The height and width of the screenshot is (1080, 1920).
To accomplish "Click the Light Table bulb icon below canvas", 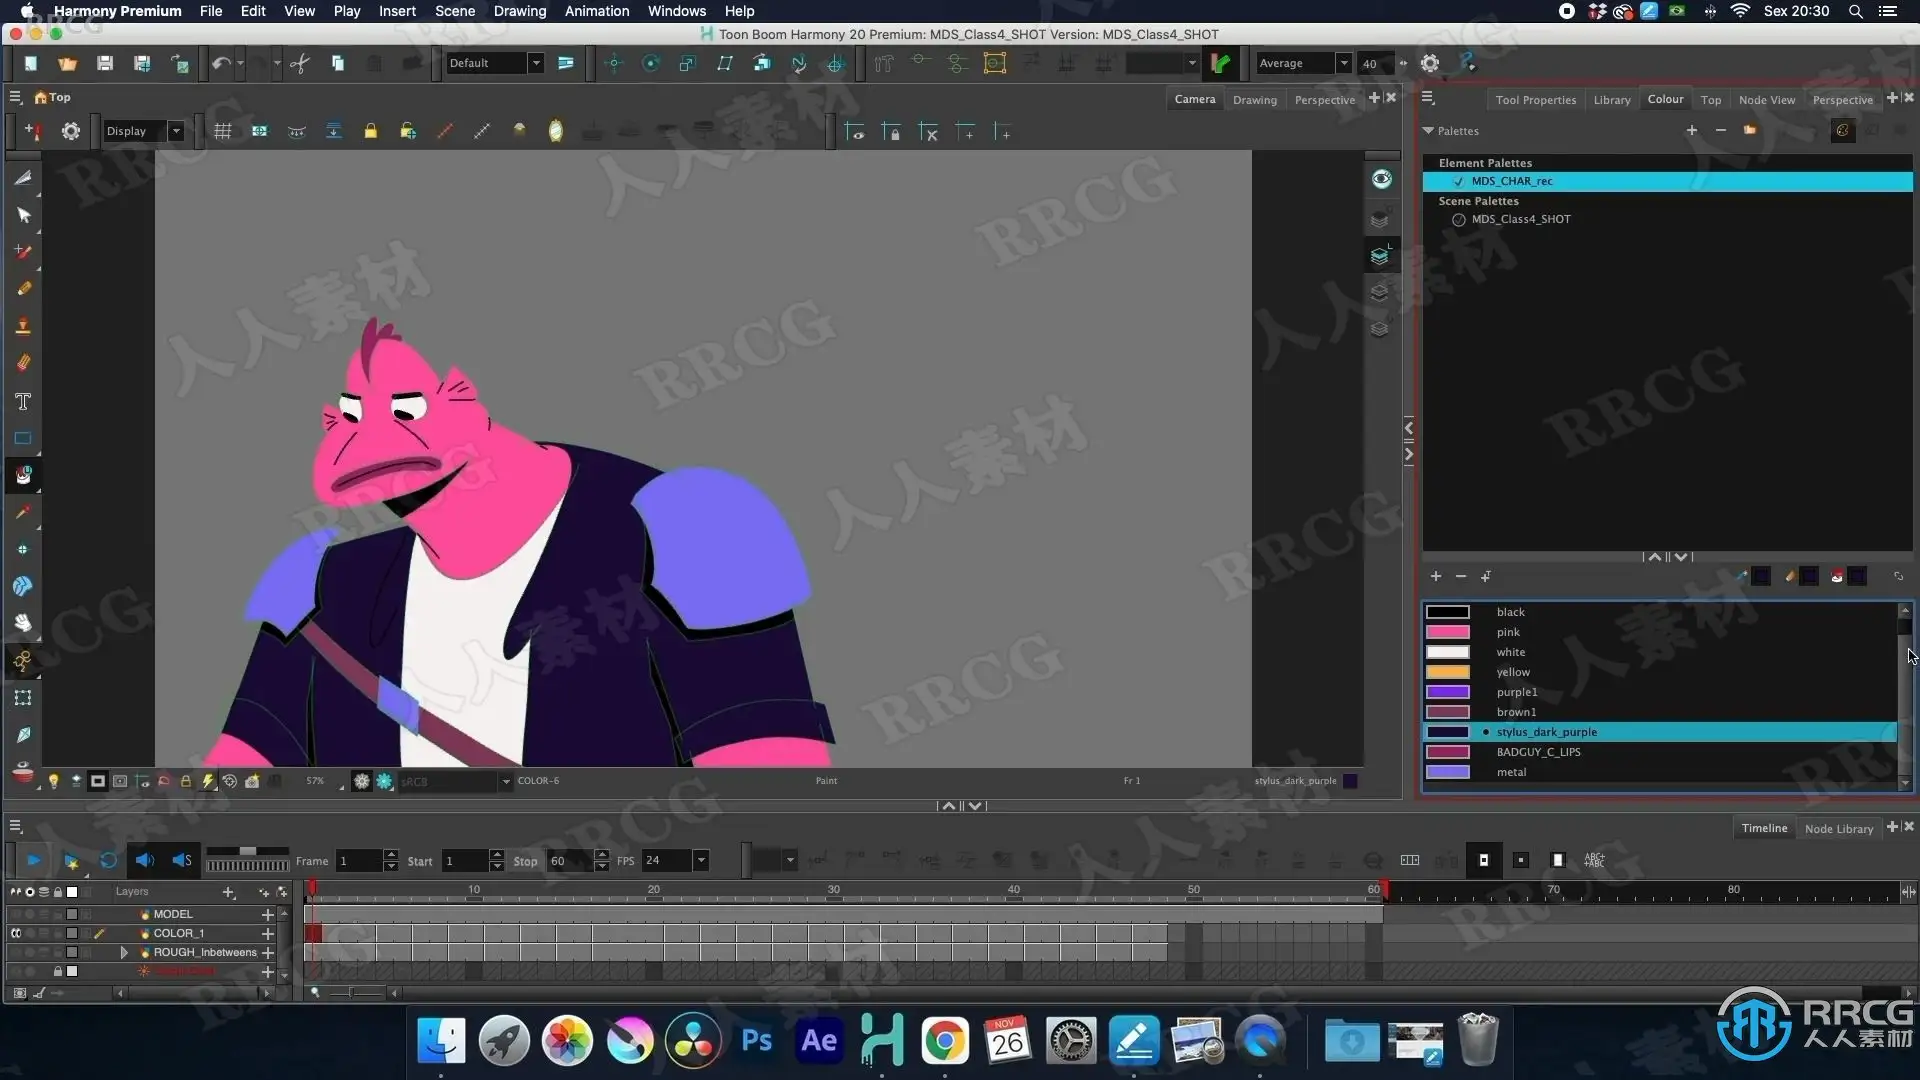I will click(x=54, y=781).
